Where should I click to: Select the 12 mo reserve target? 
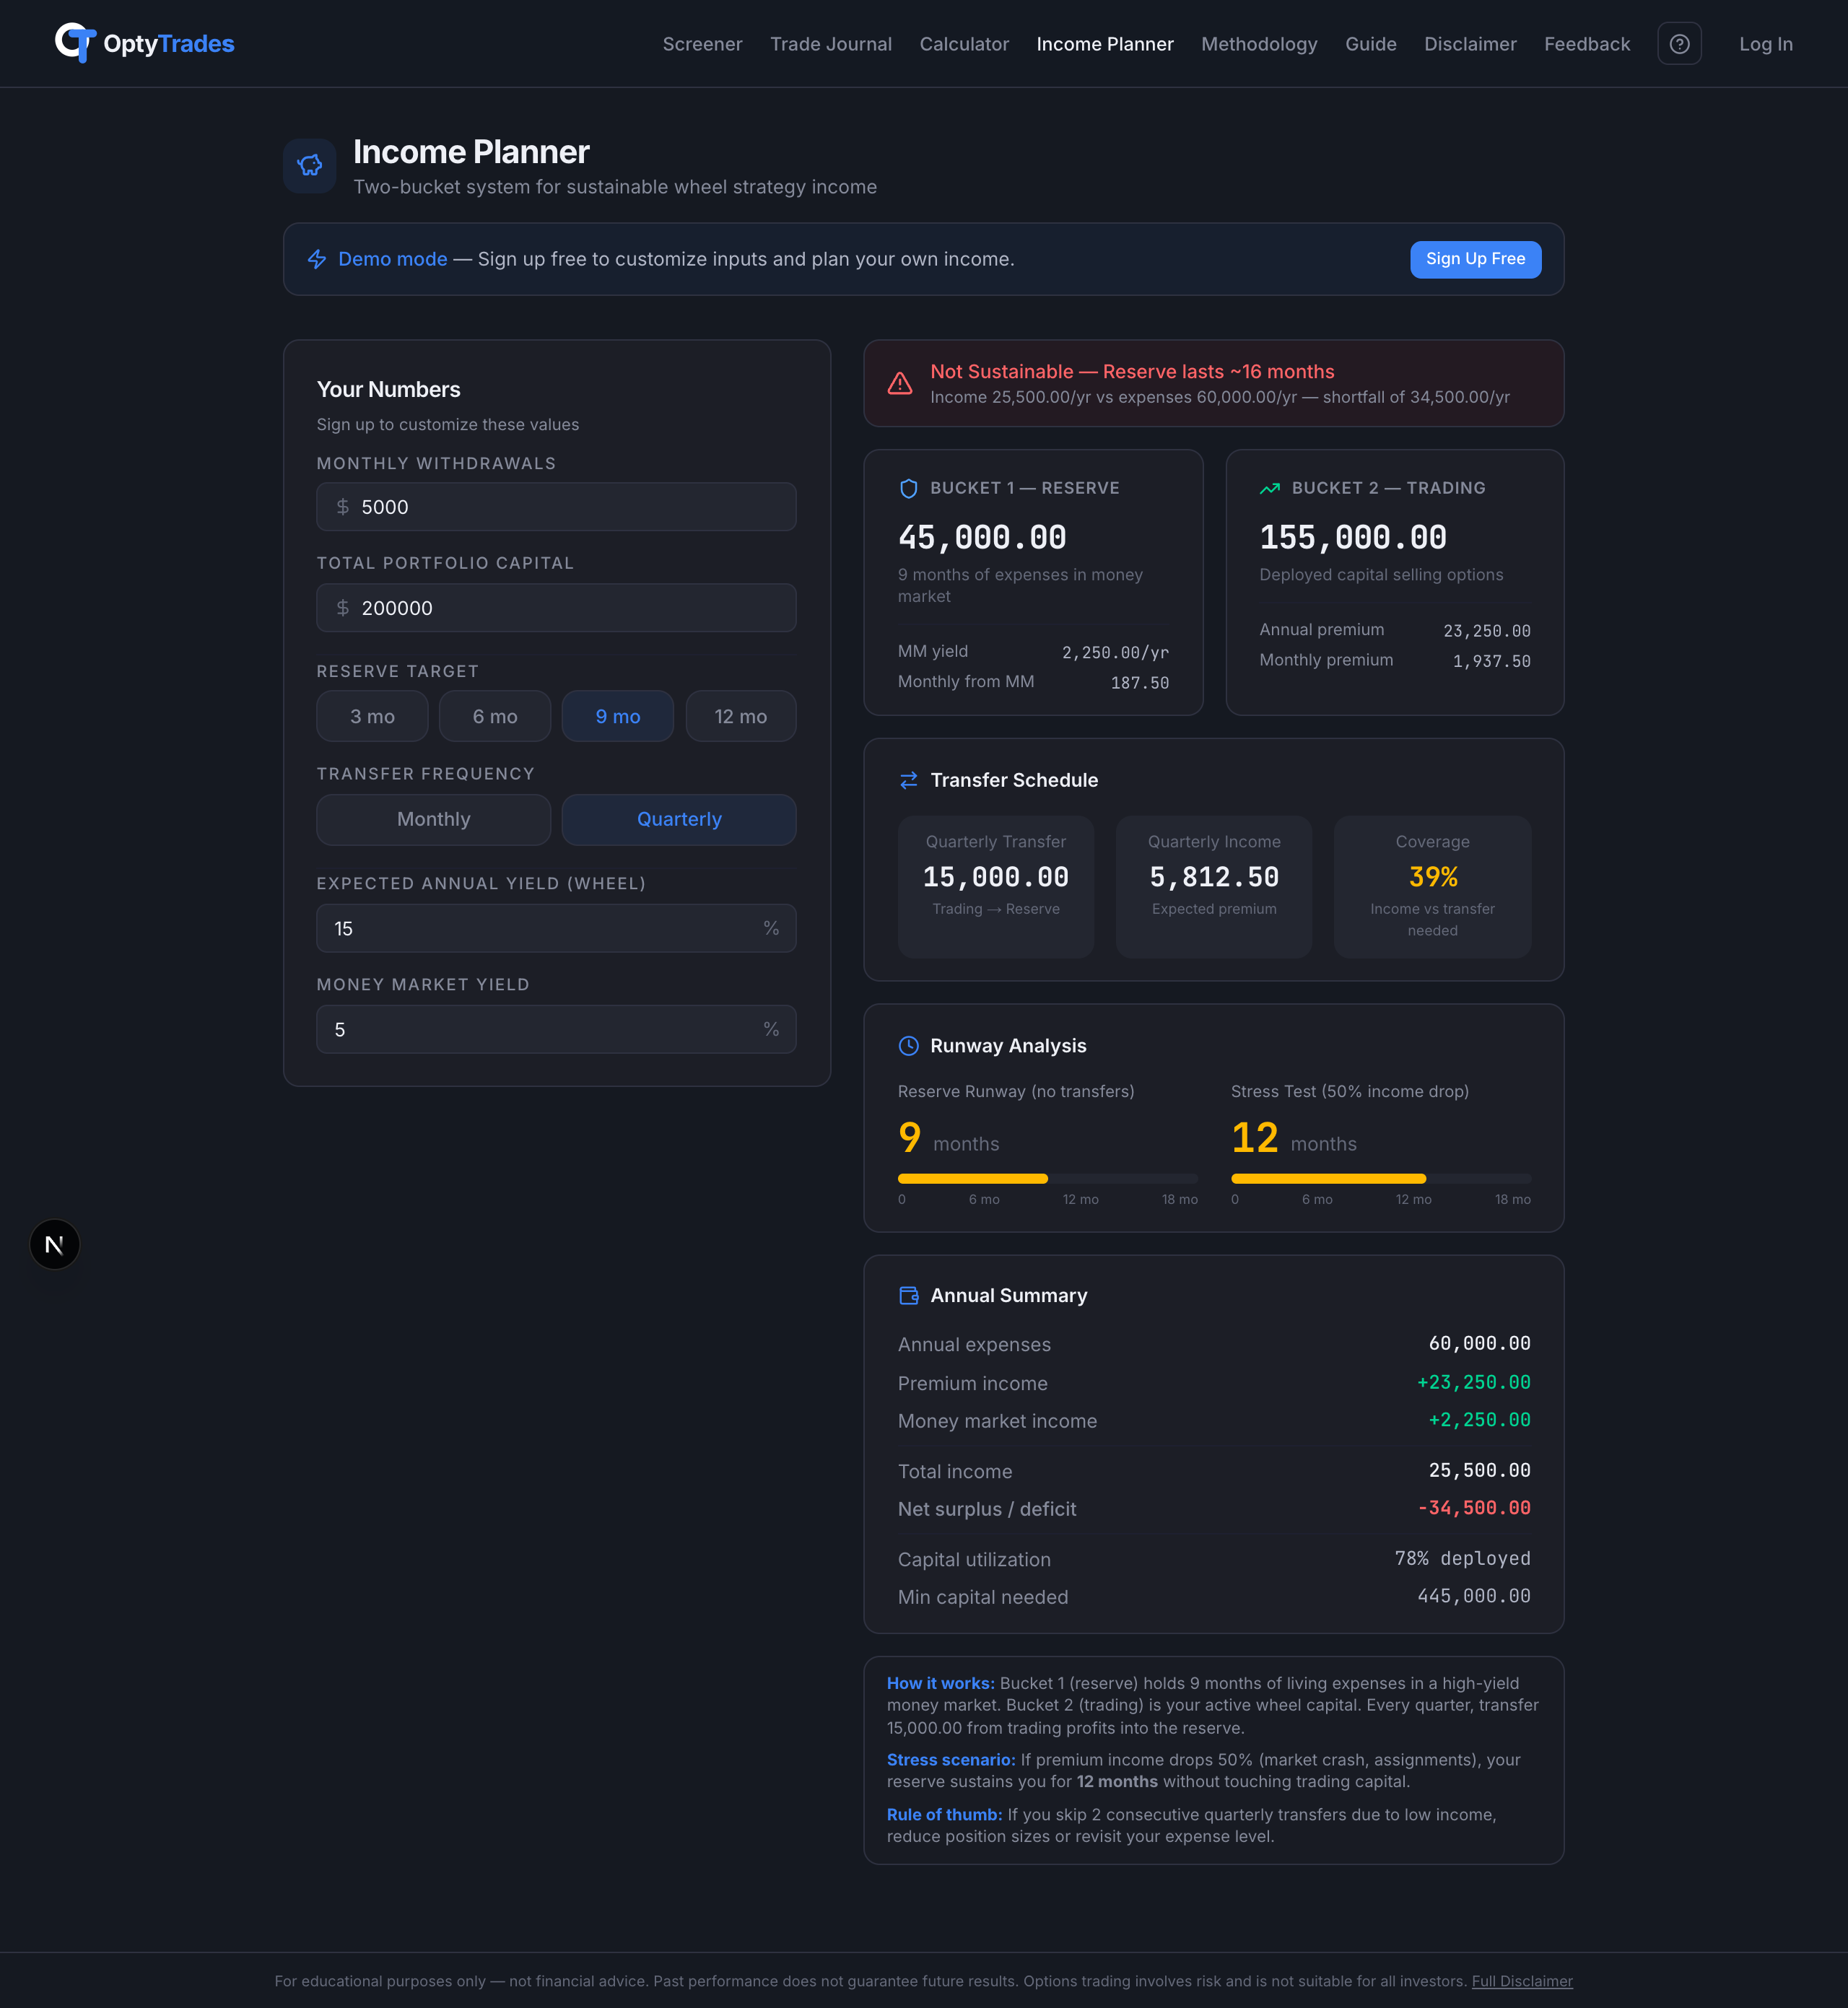(740, 716)
